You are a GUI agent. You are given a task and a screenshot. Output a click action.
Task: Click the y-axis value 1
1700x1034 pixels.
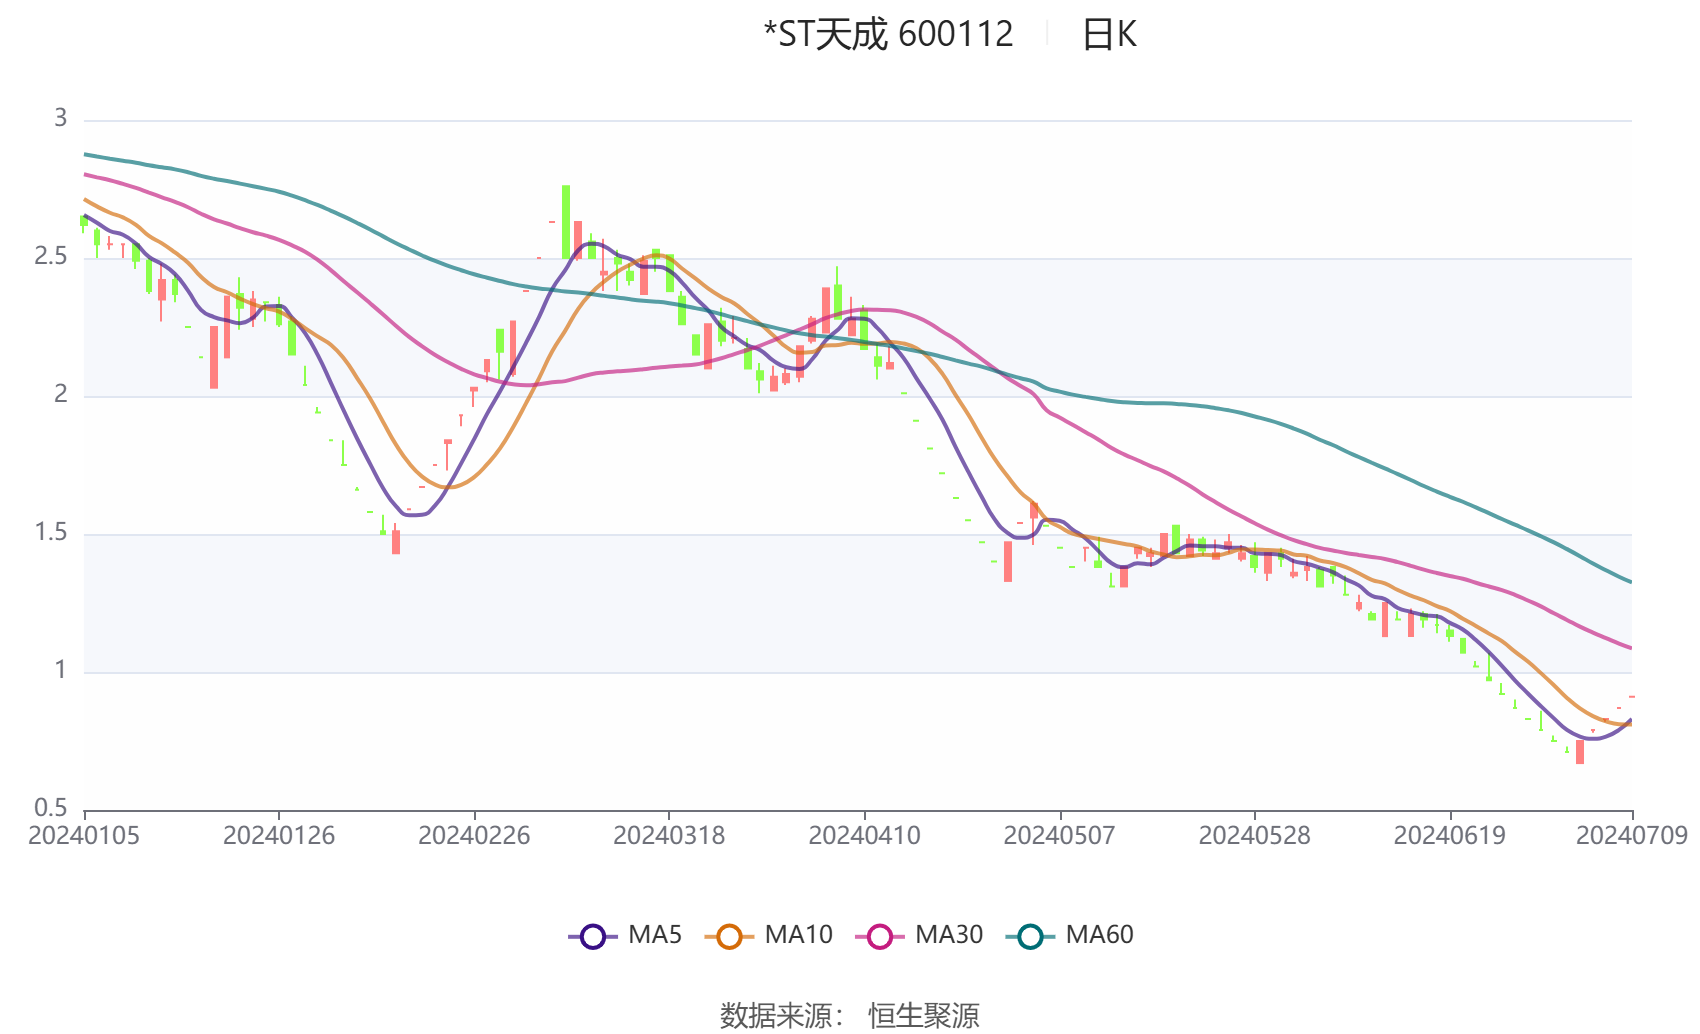point(61,670)
